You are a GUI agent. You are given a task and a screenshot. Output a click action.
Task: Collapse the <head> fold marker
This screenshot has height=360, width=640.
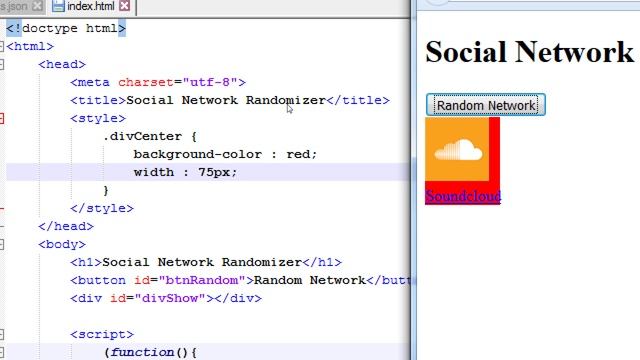click(1, 64)
